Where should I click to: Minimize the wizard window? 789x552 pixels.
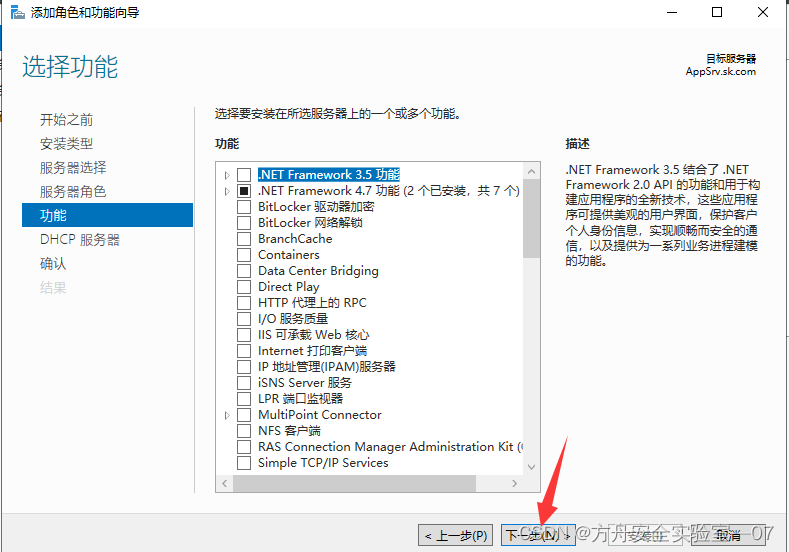click(x=672, y=12)
